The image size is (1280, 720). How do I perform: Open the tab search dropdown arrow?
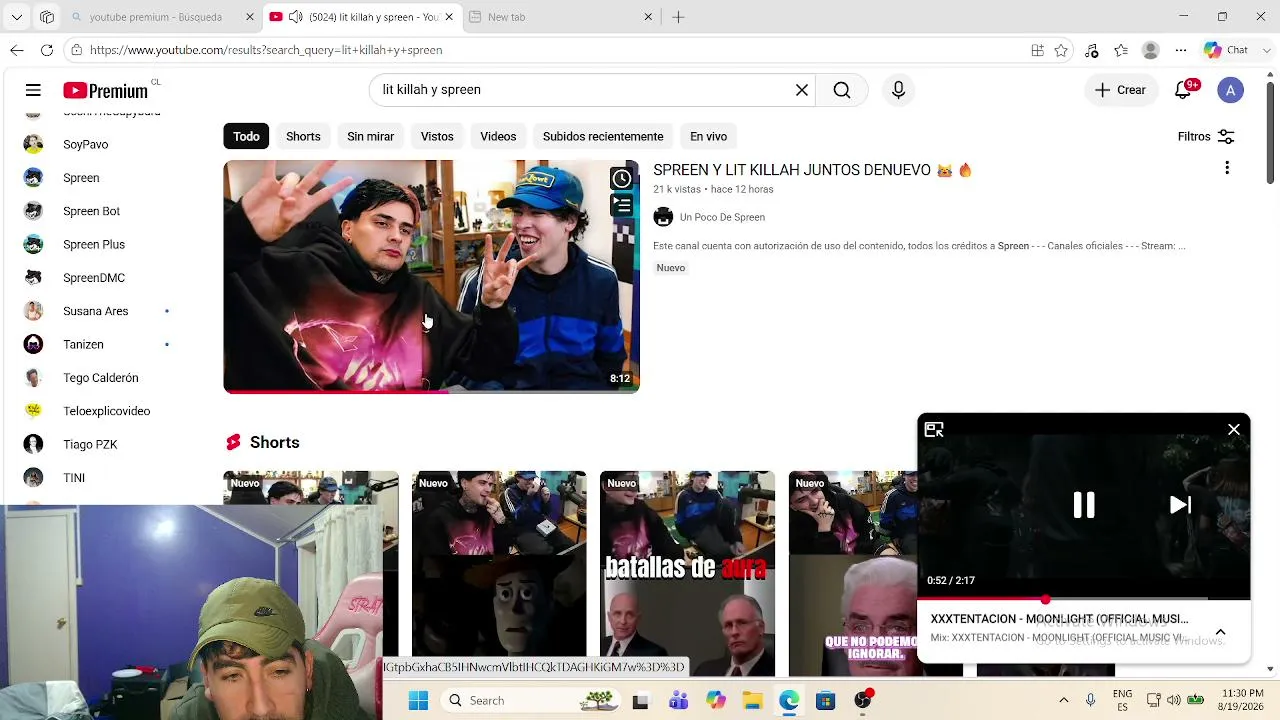pos(17,17)
